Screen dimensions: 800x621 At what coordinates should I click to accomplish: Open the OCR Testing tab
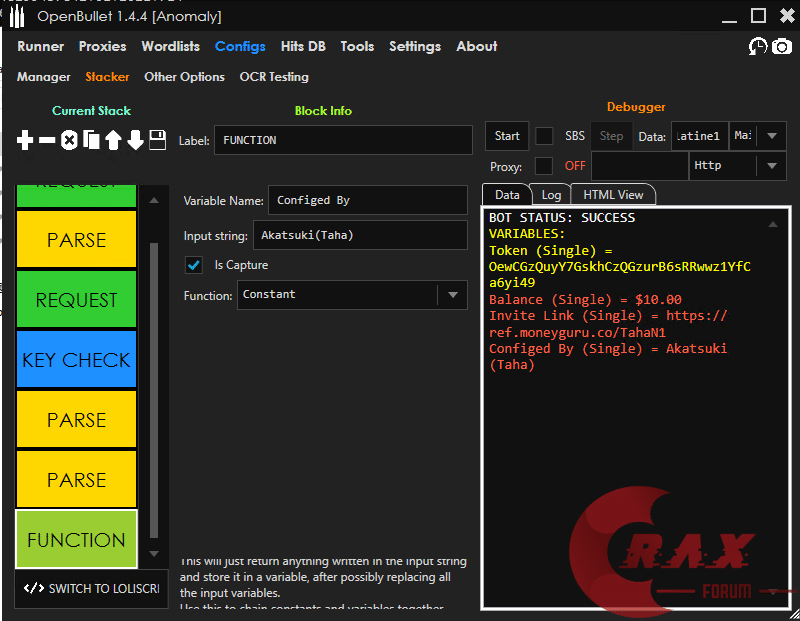click(x=274, y=77)
